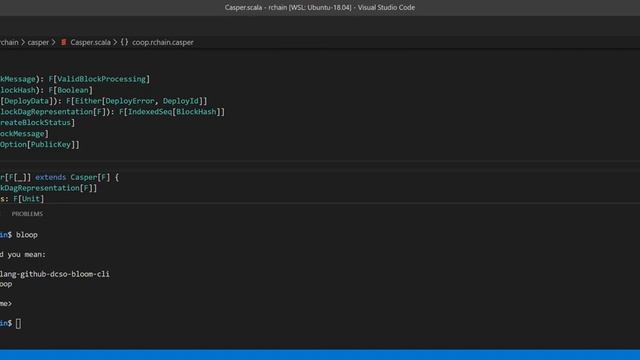This screenshot has width=640, height=360.
Task: Click the IndexedSeq type in code
Action: [x=150, y=111]
